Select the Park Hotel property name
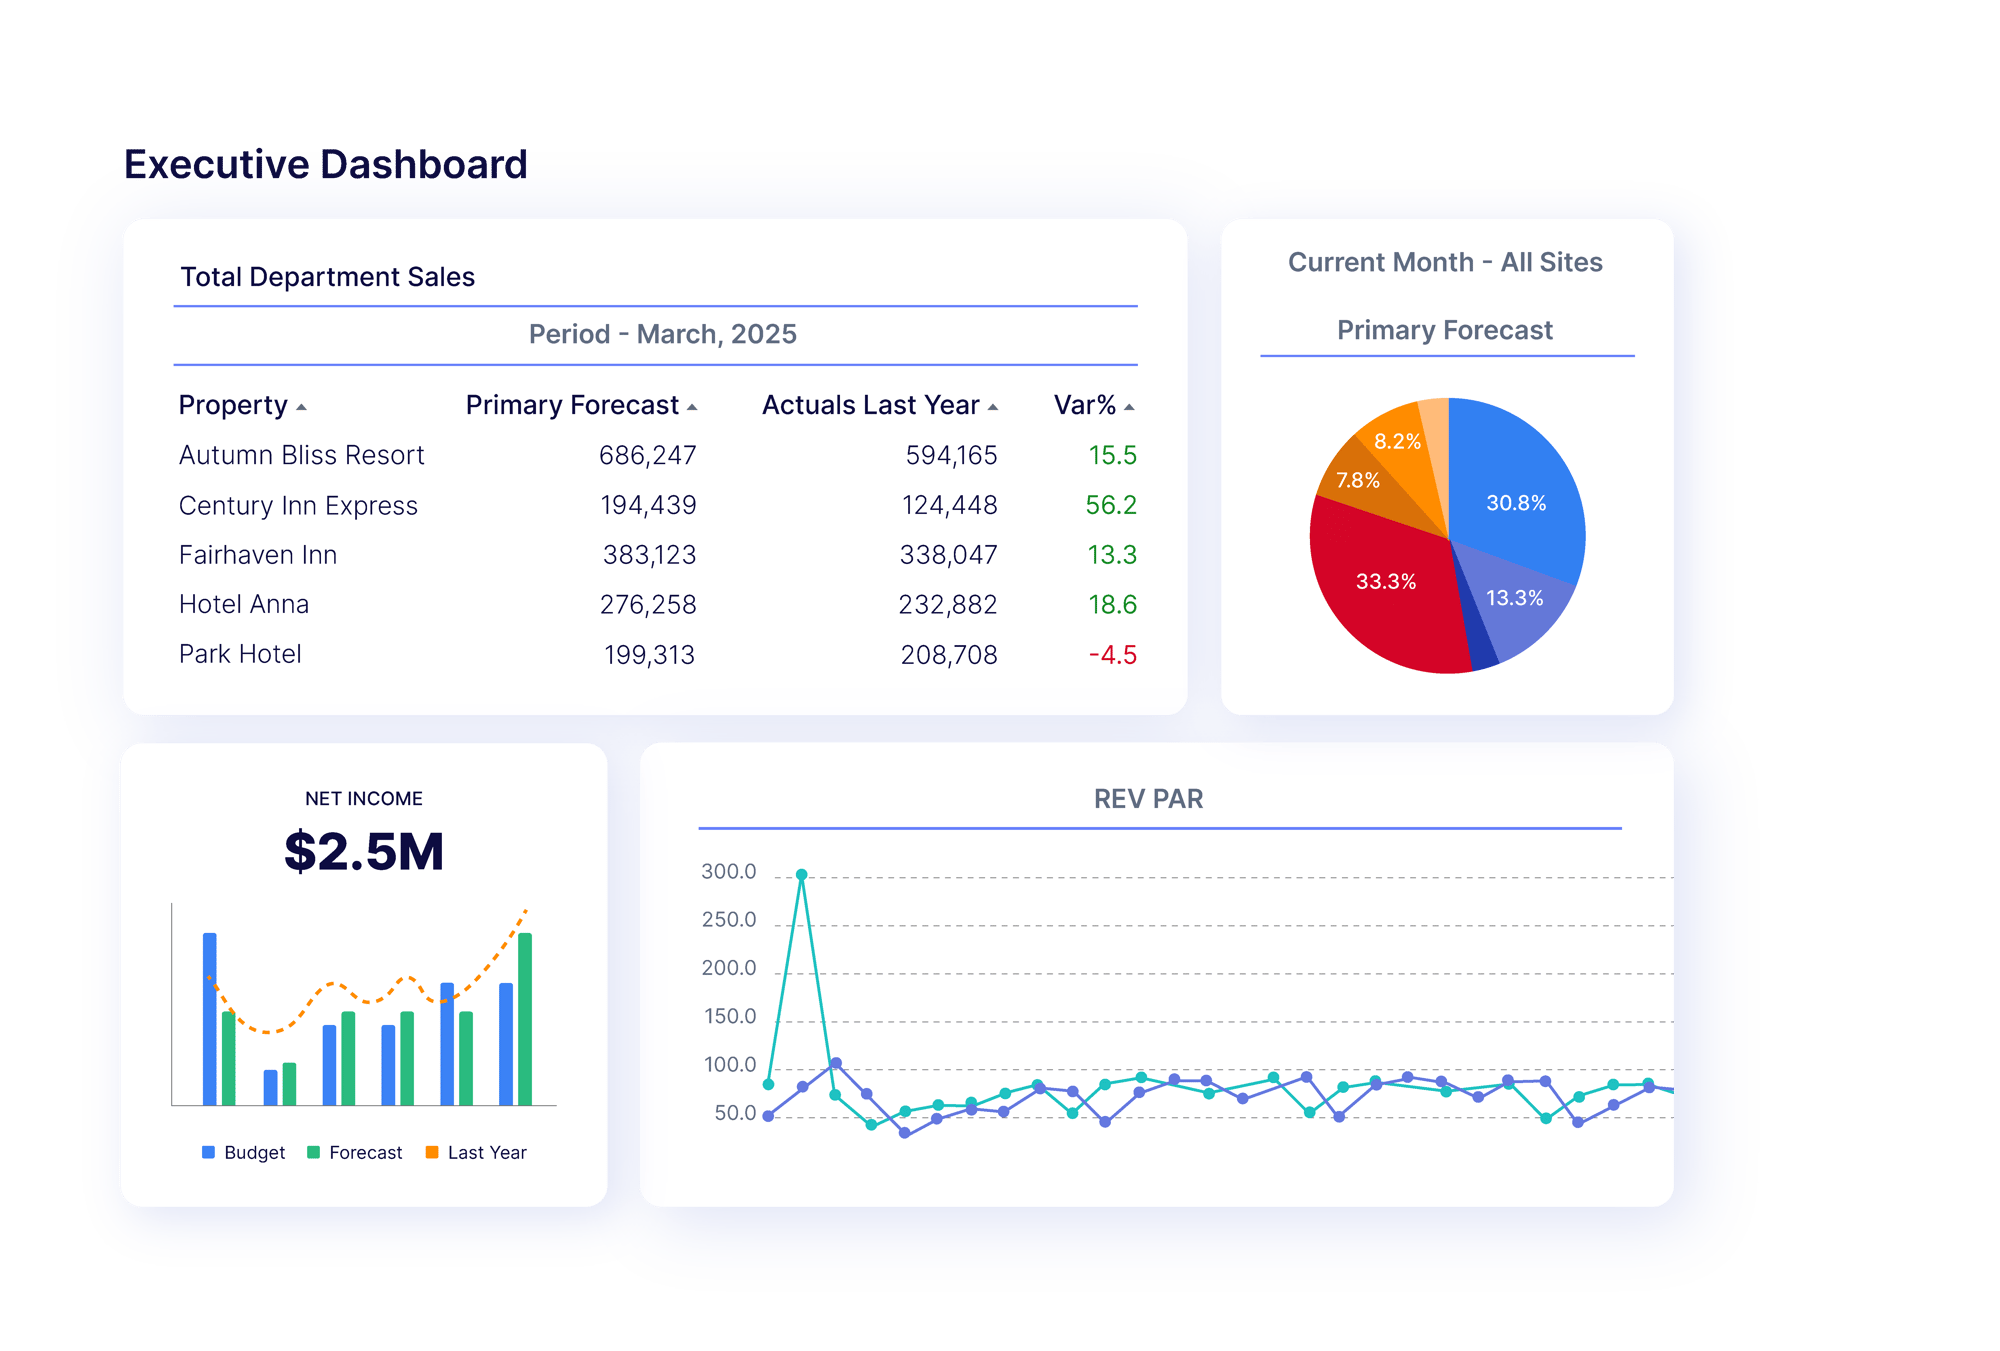 (x=240, y=654)
